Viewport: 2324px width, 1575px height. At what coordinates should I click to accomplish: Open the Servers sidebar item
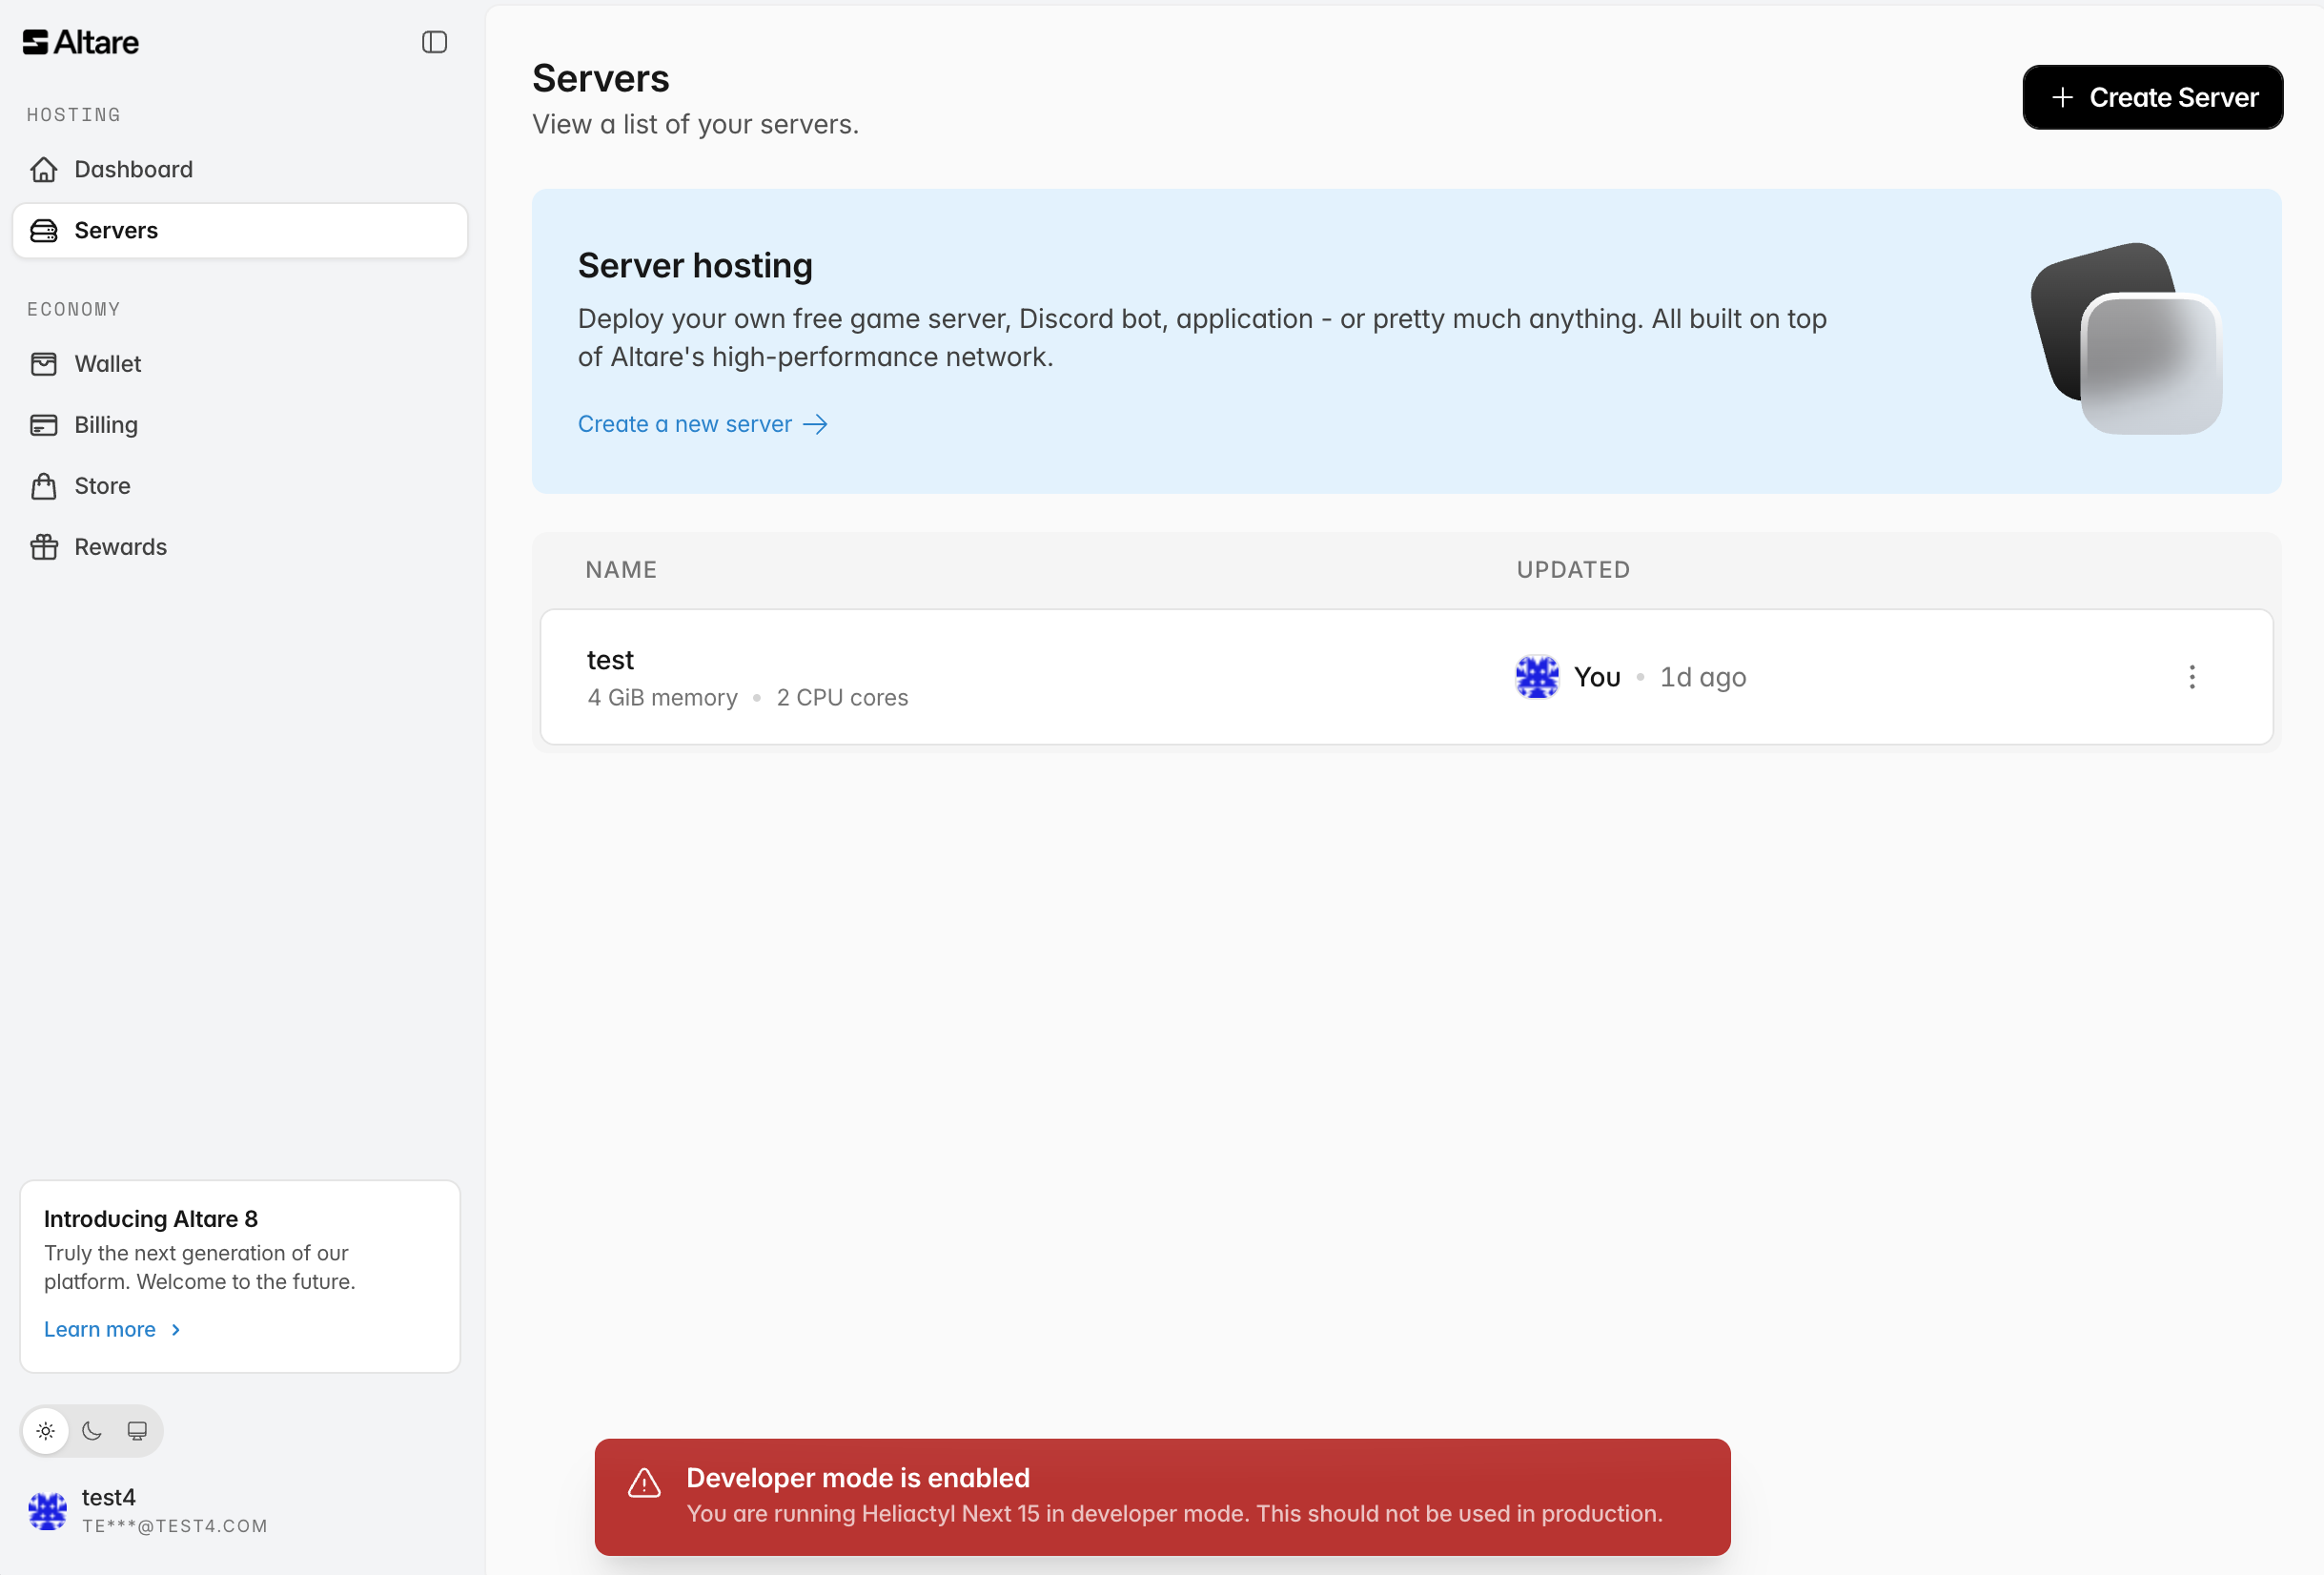coord(240,231)
